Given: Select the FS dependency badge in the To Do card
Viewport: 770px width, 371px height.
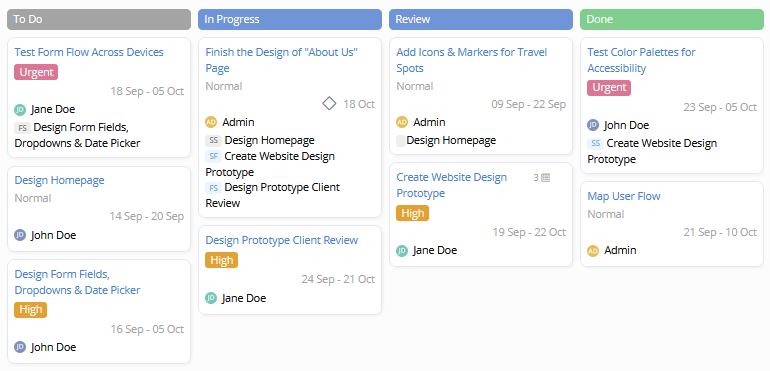Looking at the screenshot, I should [22, 128].
